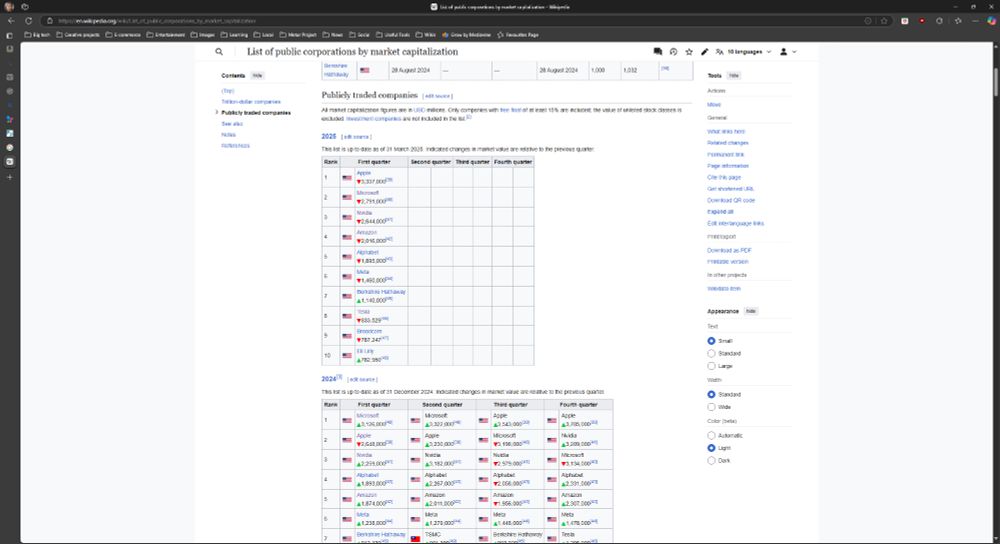Click Cite this page link
The height and width of the screenshot is (544, 1000).
tap(724, 177)
